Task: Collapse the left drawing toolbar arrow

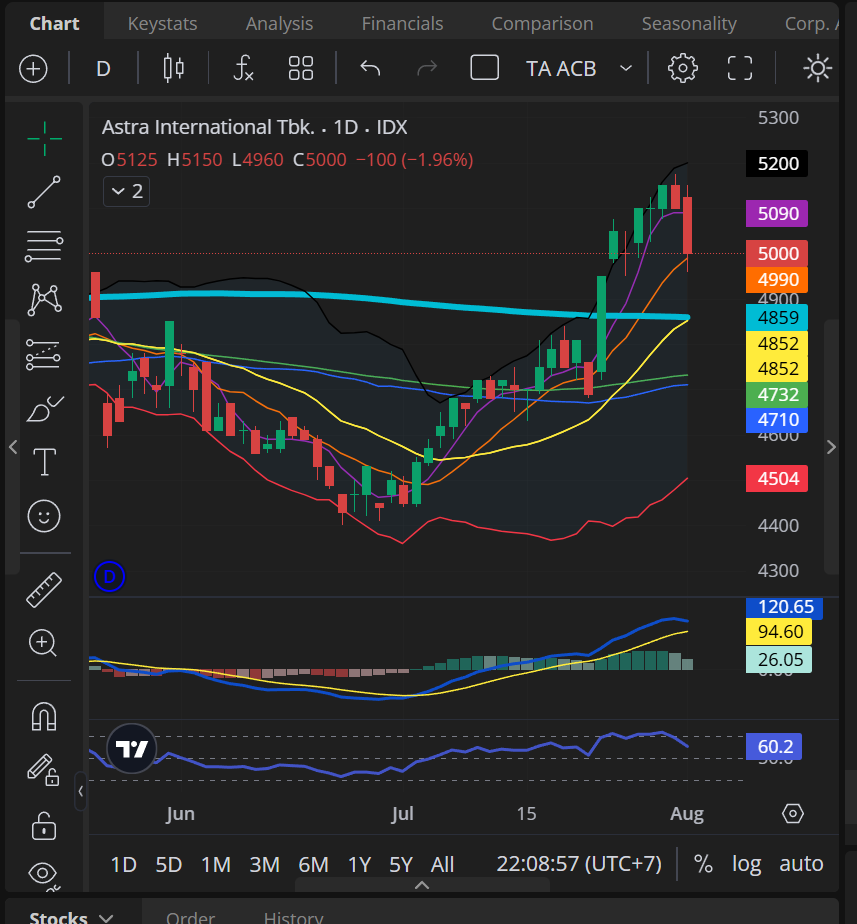Action: pyautogui.click(x=81, y=791)
